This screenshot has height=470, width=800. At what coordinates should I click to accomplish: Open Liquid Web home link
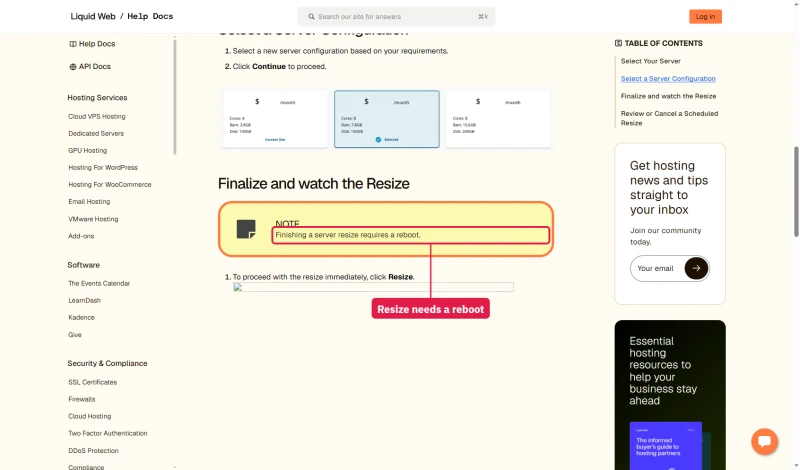point(93,16)
